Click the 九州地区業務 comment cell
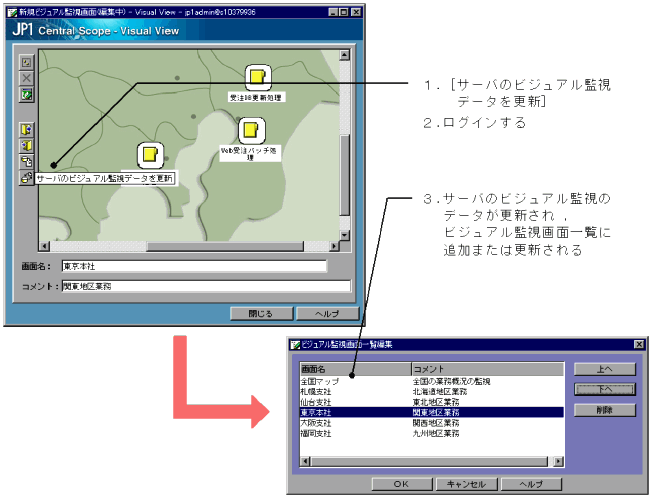 (436, 433)
